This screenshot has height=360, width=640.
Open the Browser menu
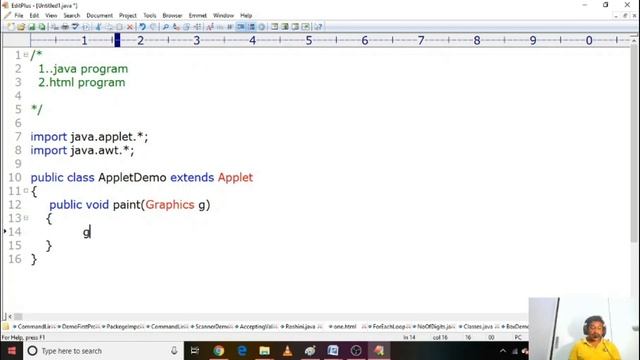click(172, 16)
